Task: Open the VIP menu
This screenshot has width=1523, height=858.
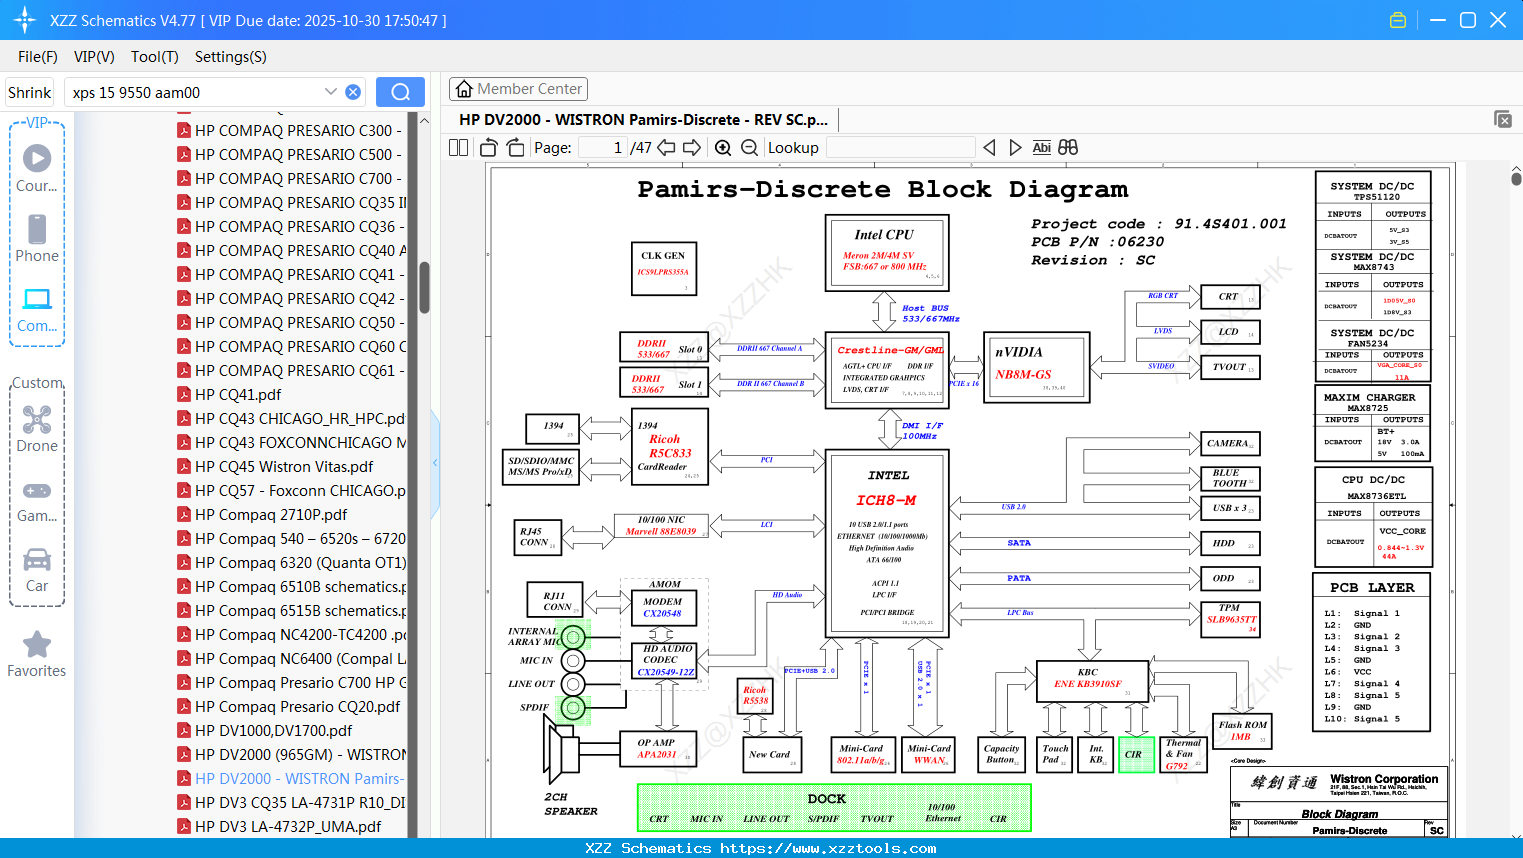Action: [94, 57]
